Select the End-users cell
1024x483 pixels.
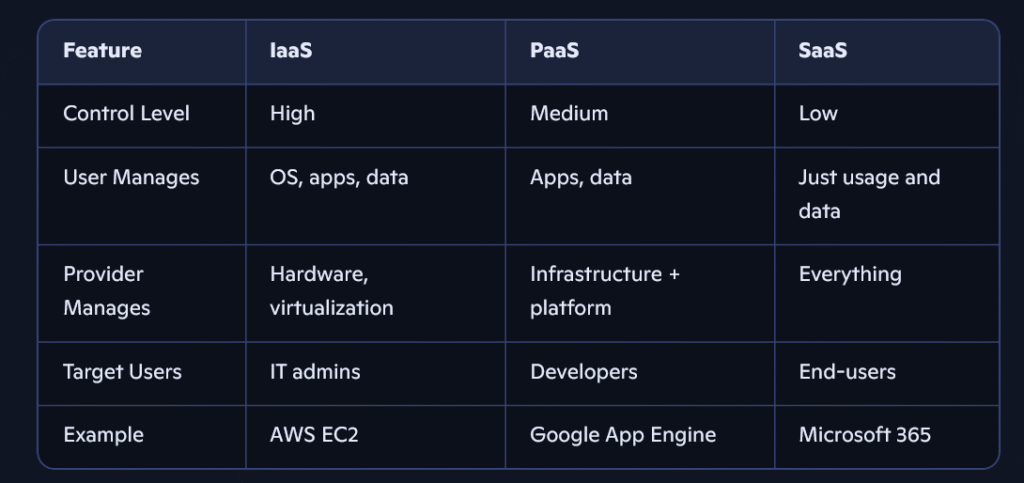click(847, 372)
